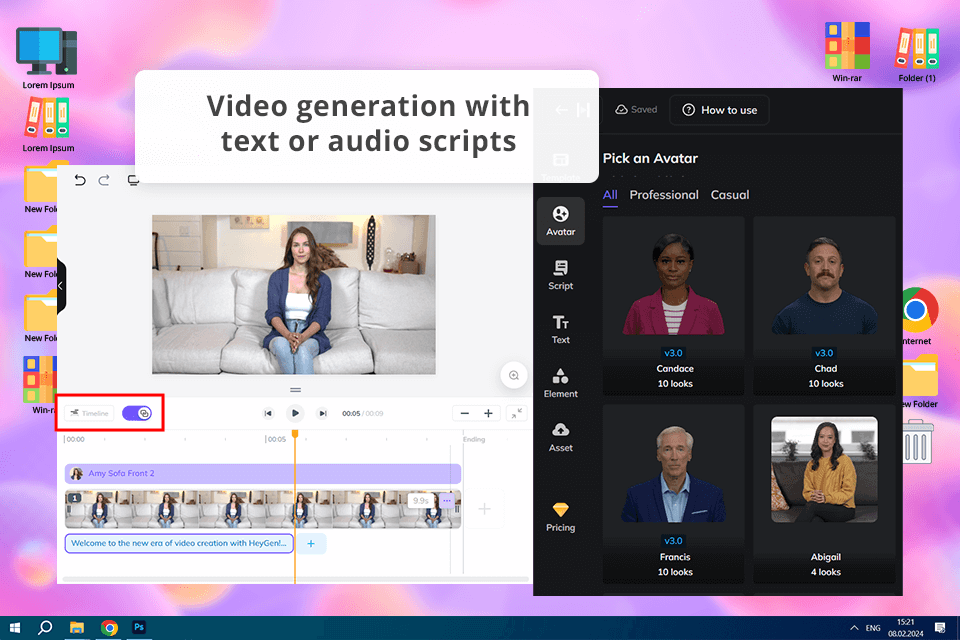The width and height of the screenshot is (960, 640).
Task: Switch to the Professional avatars tab
Action: click(x=664, y=195)
